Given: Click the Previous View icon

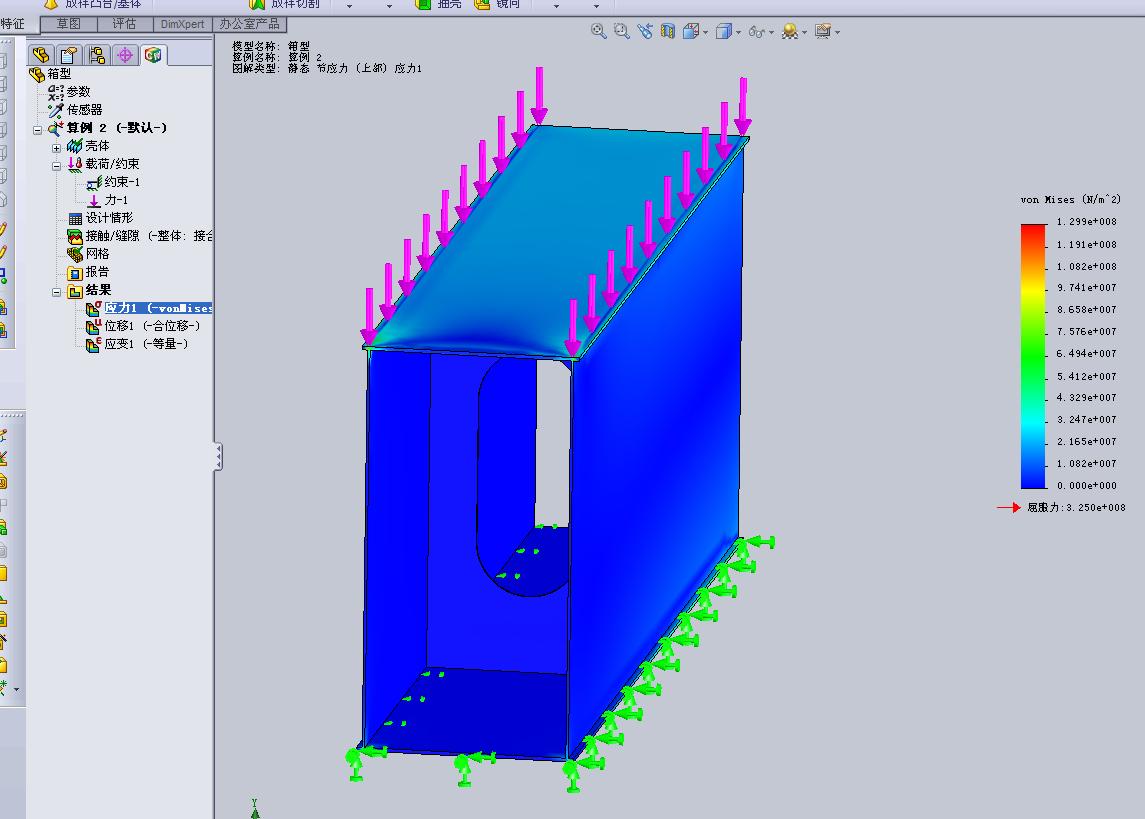Looking at the screenshot, I should [x=645, y=31].
